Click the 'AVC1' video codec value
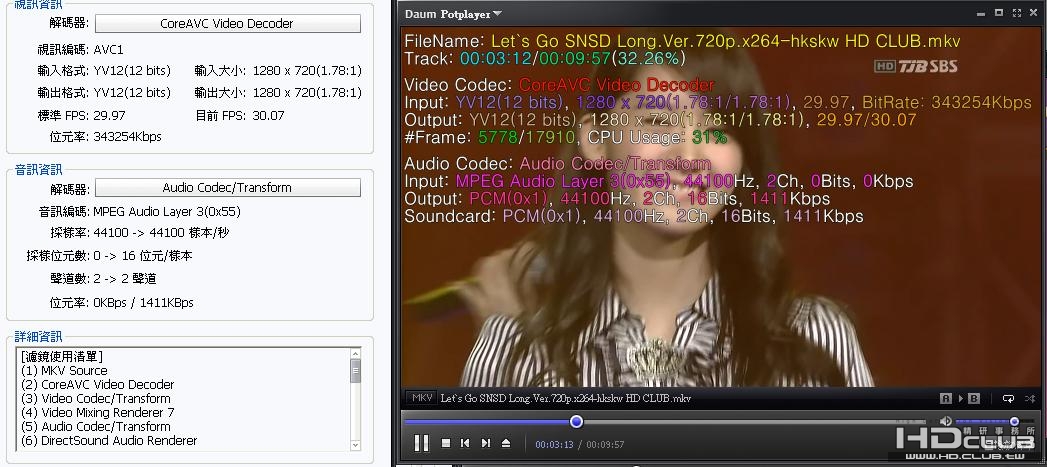This screenshot has height=467, width=1047. pyautogui.click(x=108, y=50)
